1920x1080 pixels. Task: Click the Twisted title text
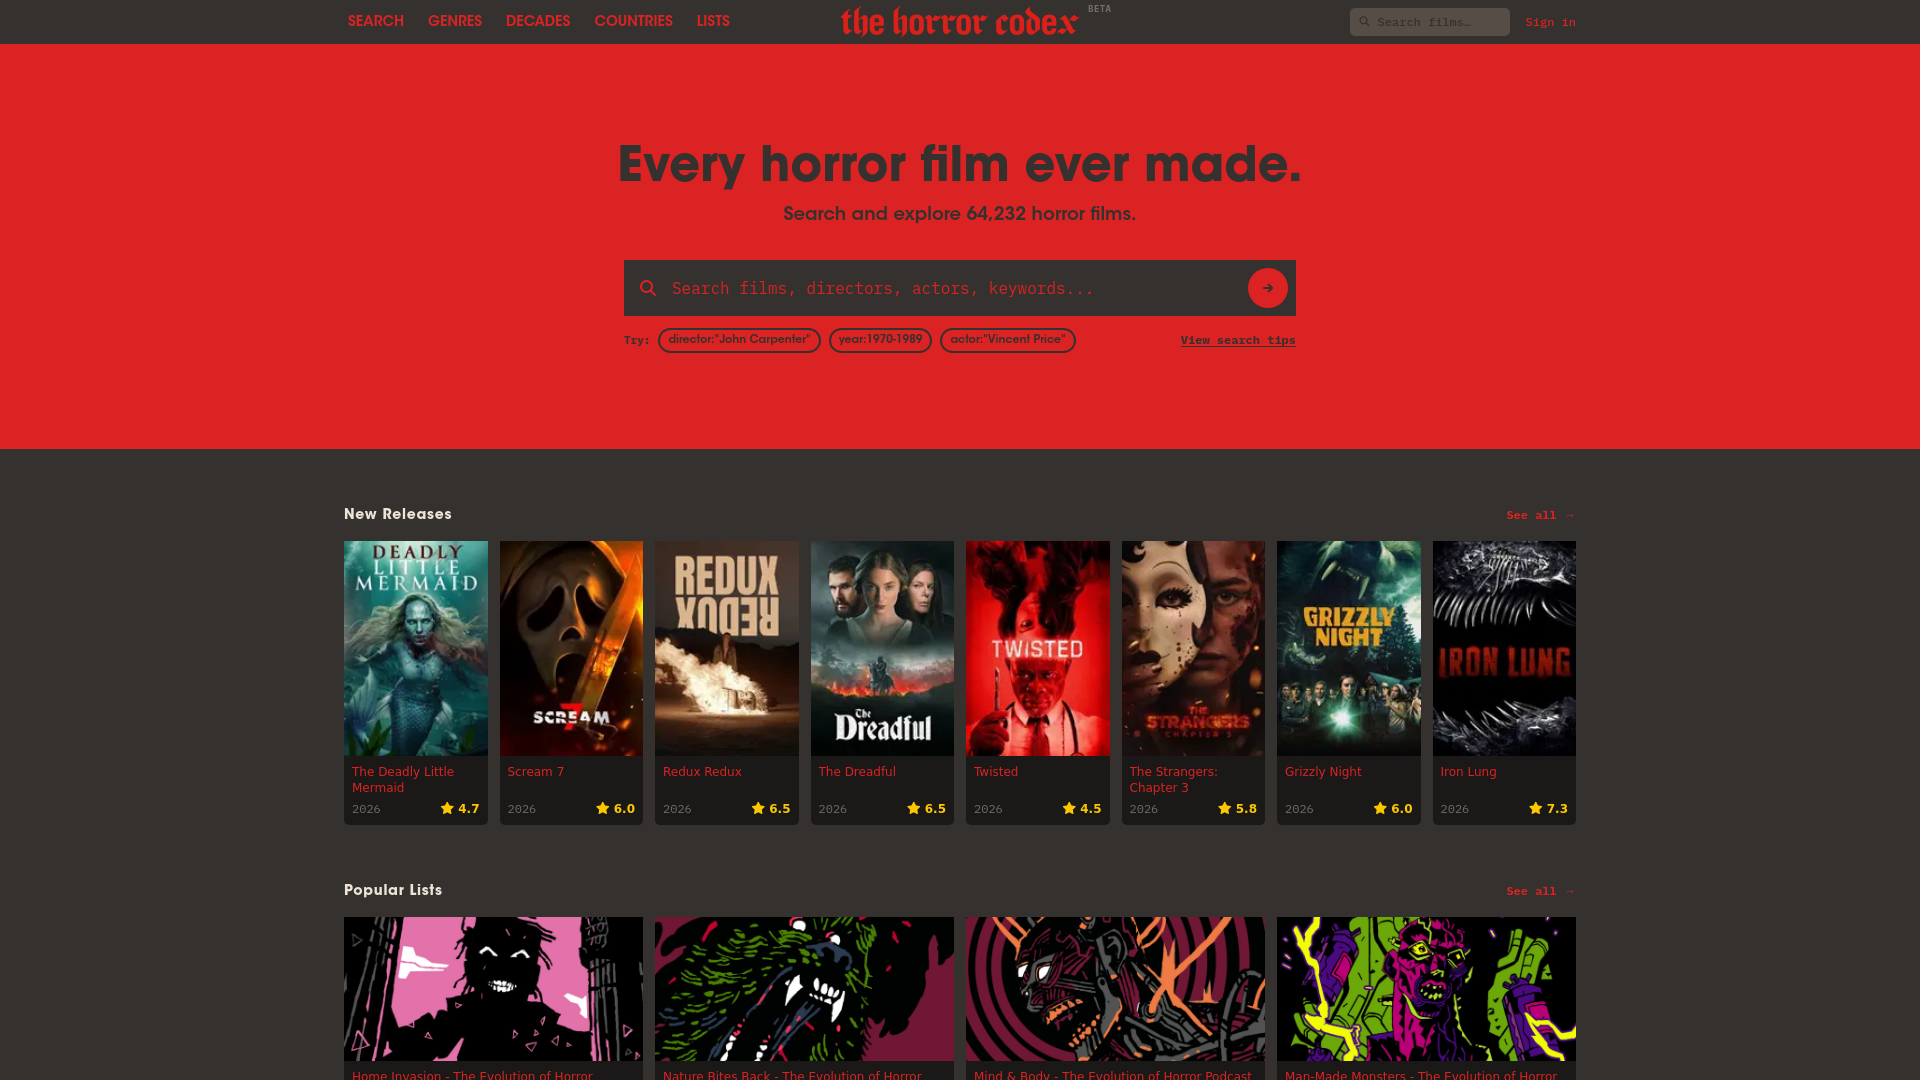click(x=996, y=772)
